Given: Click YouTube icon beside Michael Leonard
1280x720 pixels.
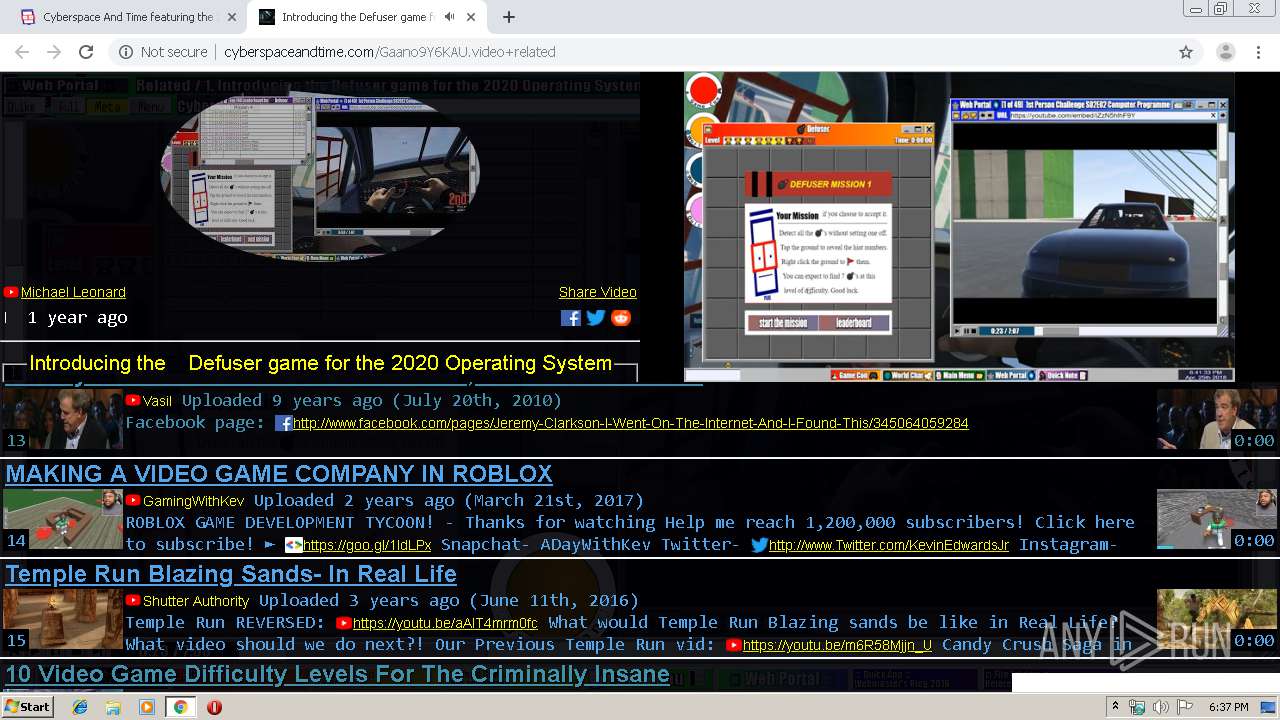Looking at the screenshot, I should pyautogui.click(x=11, y=292).
